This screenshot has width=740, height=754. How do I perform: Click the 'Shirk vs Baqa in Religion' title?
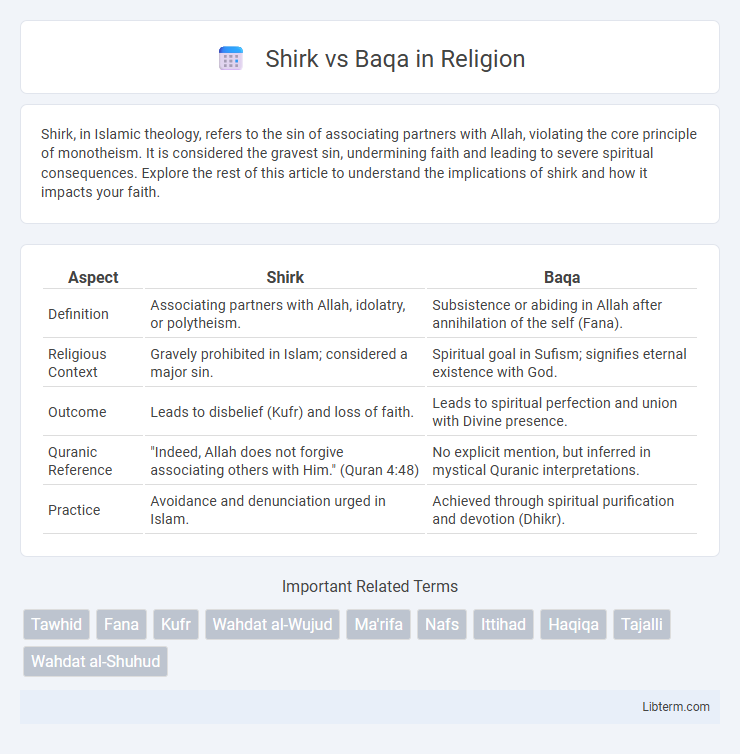click(x=395, y=59)
